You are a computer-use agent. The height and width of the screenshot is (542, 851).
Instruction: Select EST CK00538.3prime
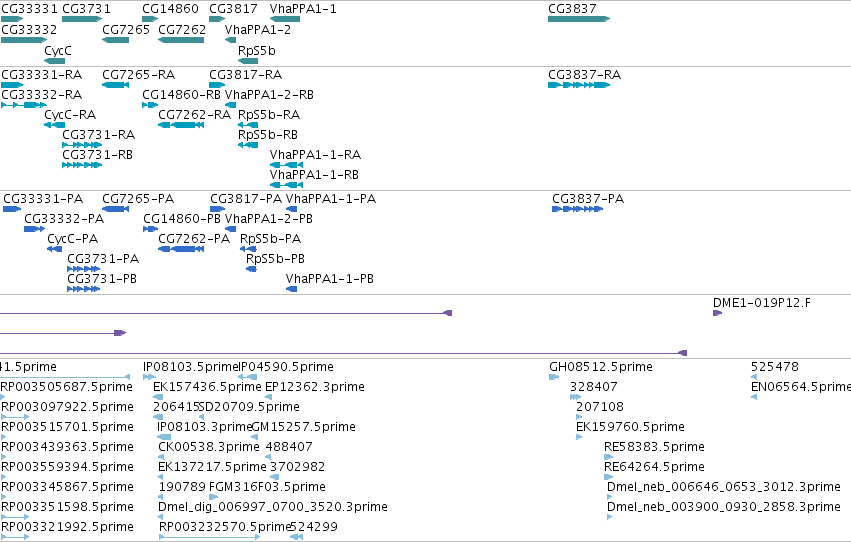[x=209, y=447]
